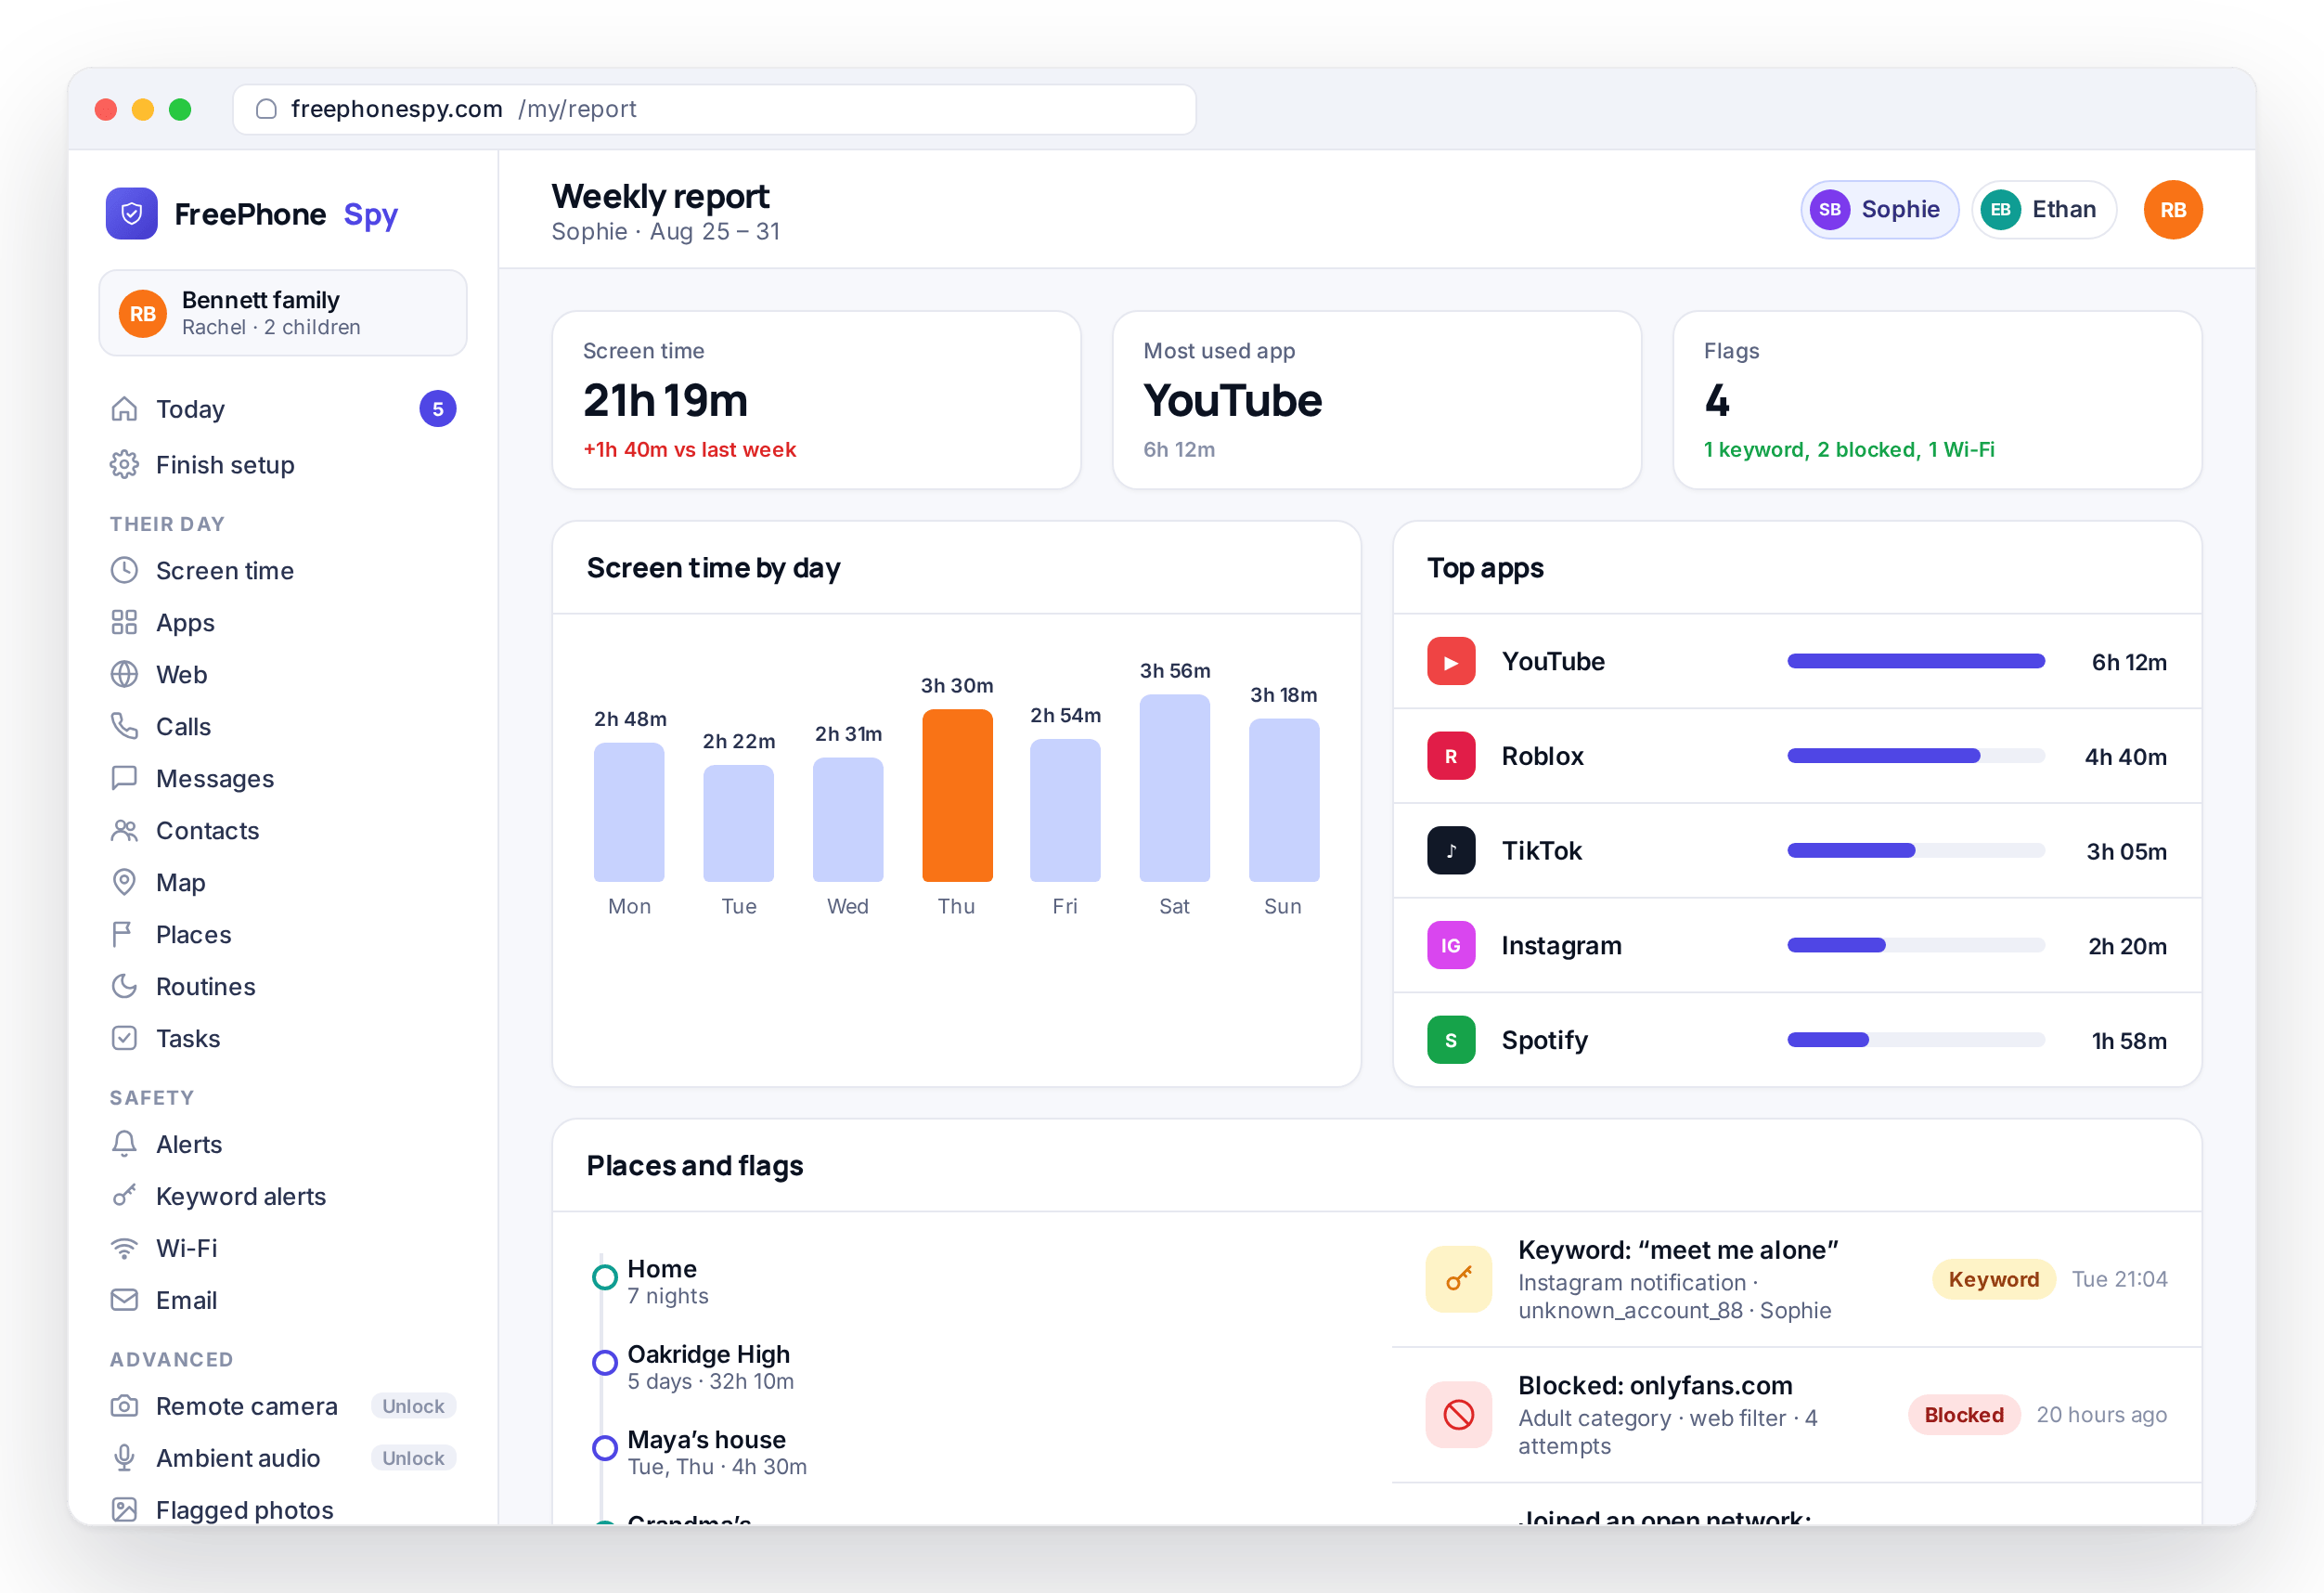
Task: Click the blocked site prohibition icon
Action: pos(1459,1415)
